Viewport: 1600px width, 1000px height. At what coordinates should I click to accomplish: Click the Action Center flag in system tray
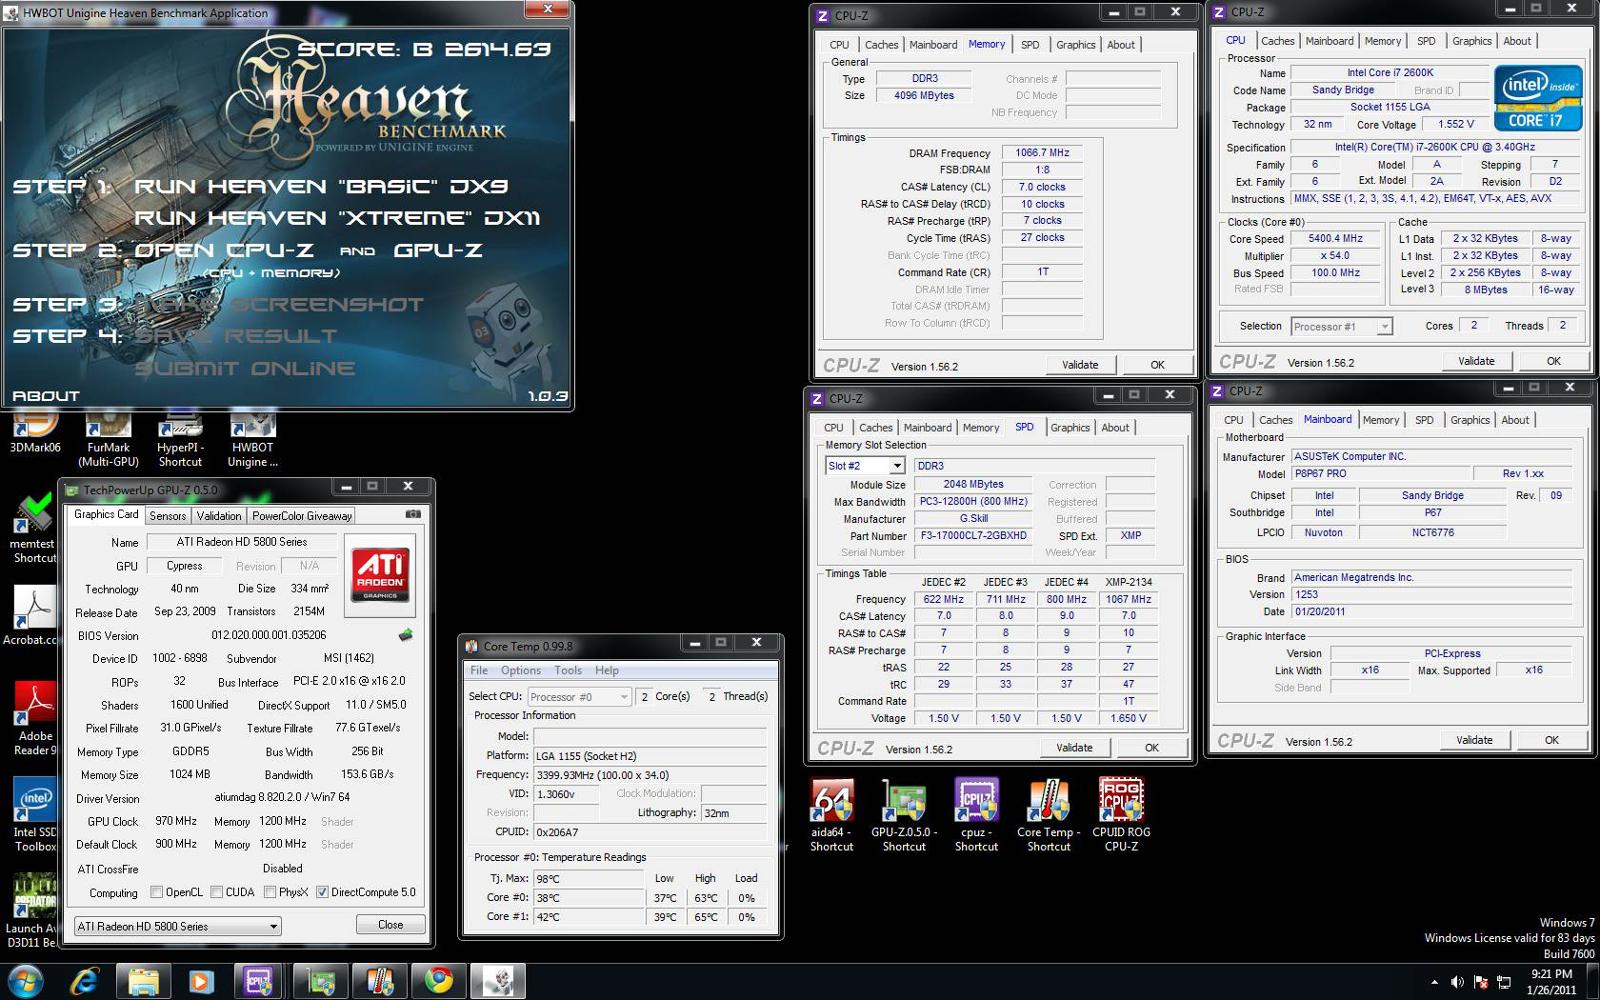click(x=1481, y=982)
